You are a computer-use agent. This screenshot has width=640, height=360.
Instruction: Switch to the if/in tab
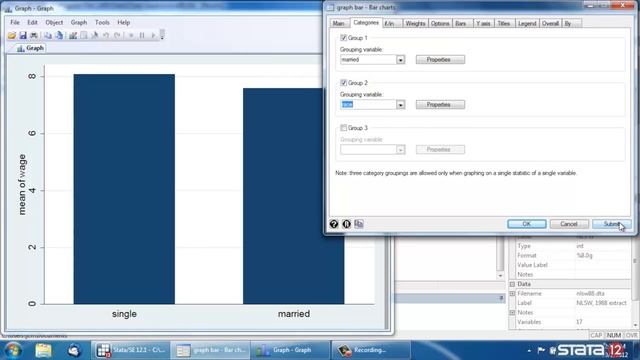coord(391,24)
